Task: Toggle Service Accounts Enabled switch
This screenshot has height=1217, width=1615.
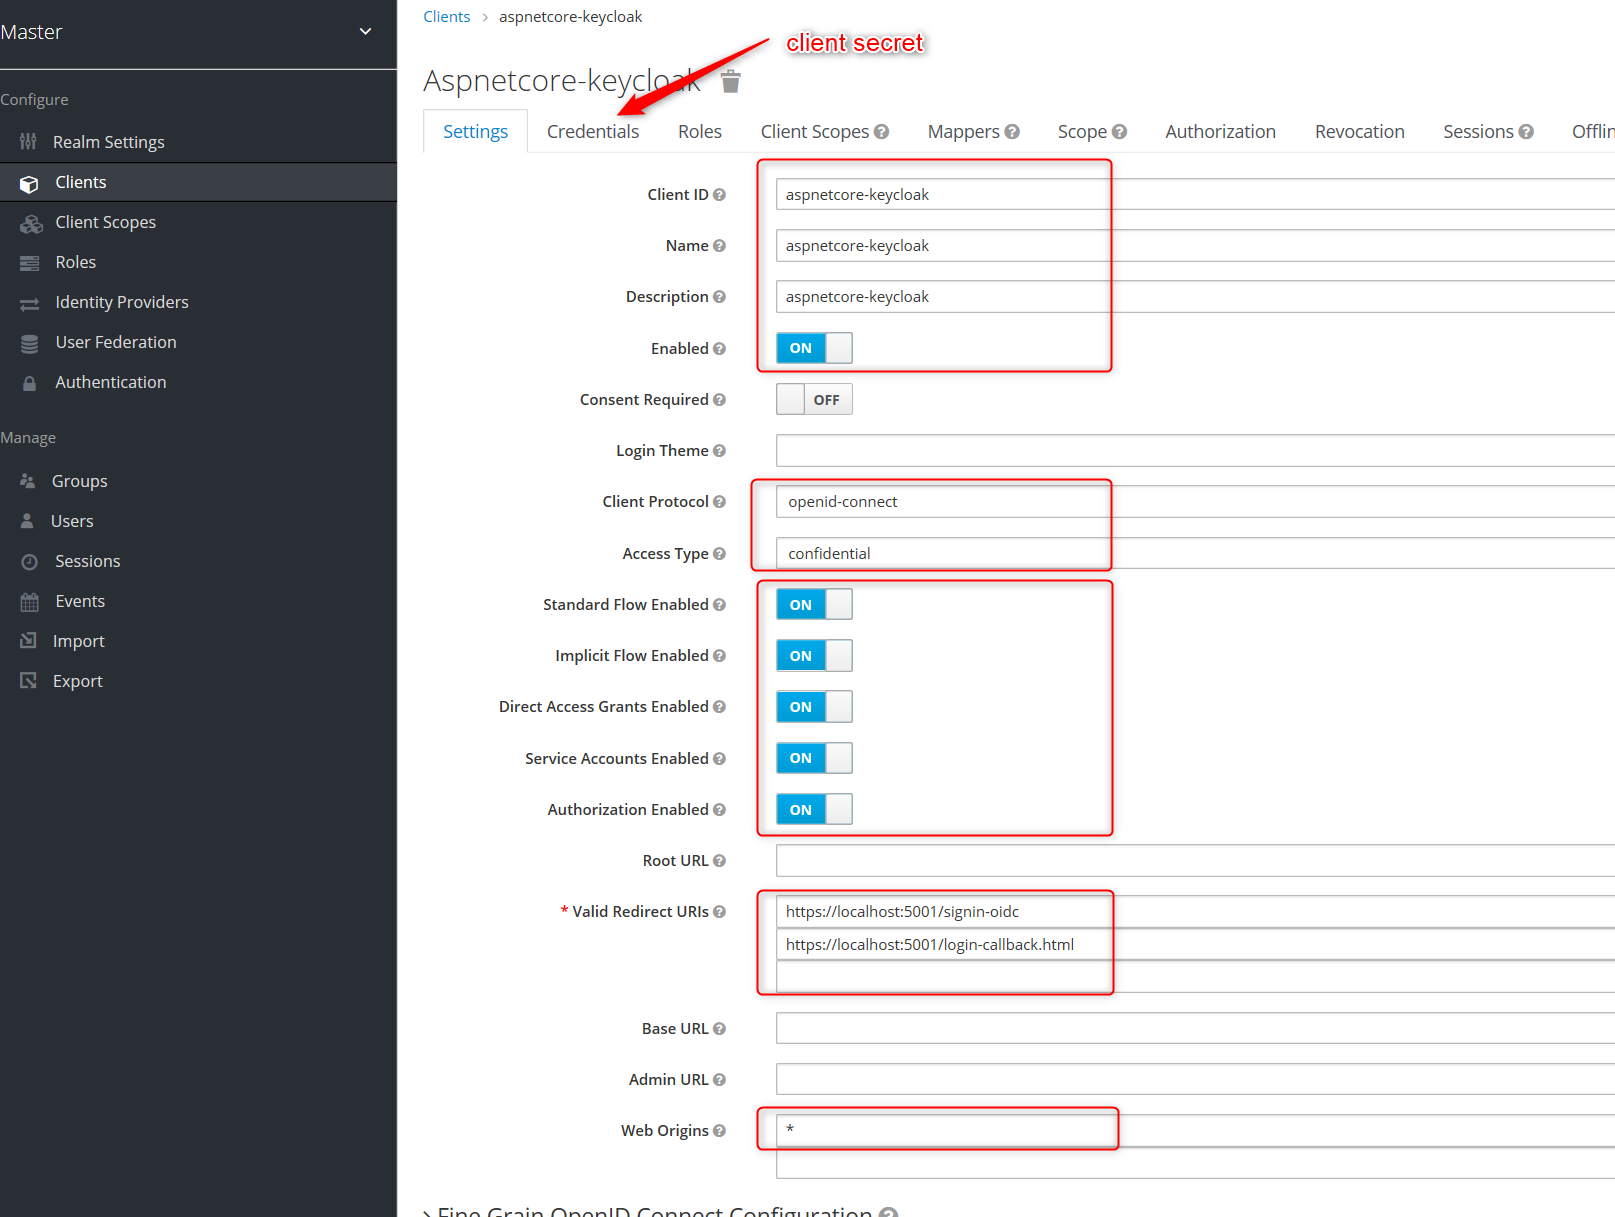Action: [x=814, y=758]
